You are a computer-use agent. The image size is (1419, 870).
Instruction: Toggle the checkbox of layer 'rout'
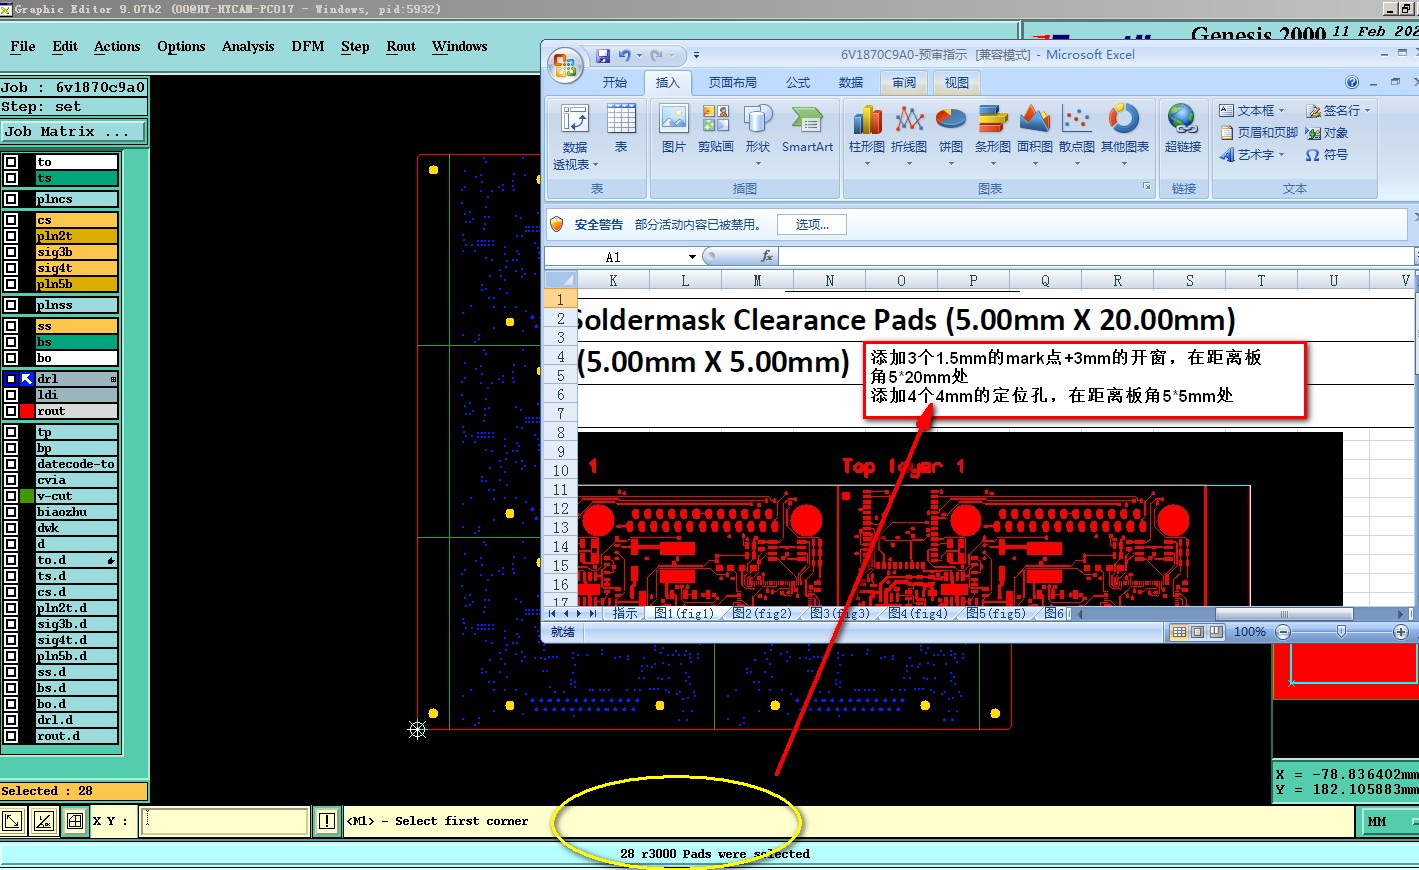point(11,411)
